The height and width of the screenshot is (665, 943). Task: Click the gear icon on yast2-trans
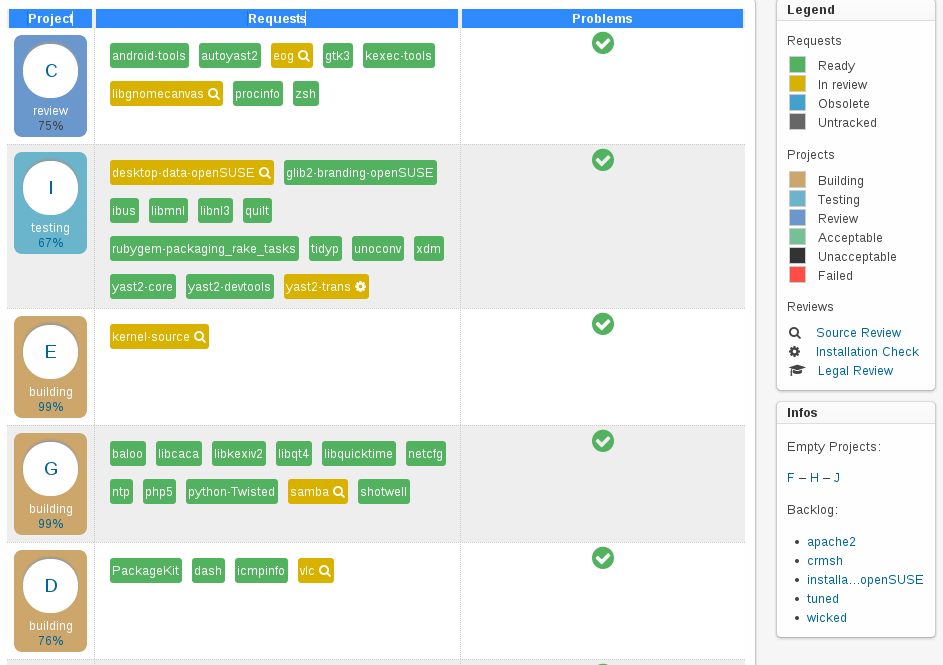360,287
